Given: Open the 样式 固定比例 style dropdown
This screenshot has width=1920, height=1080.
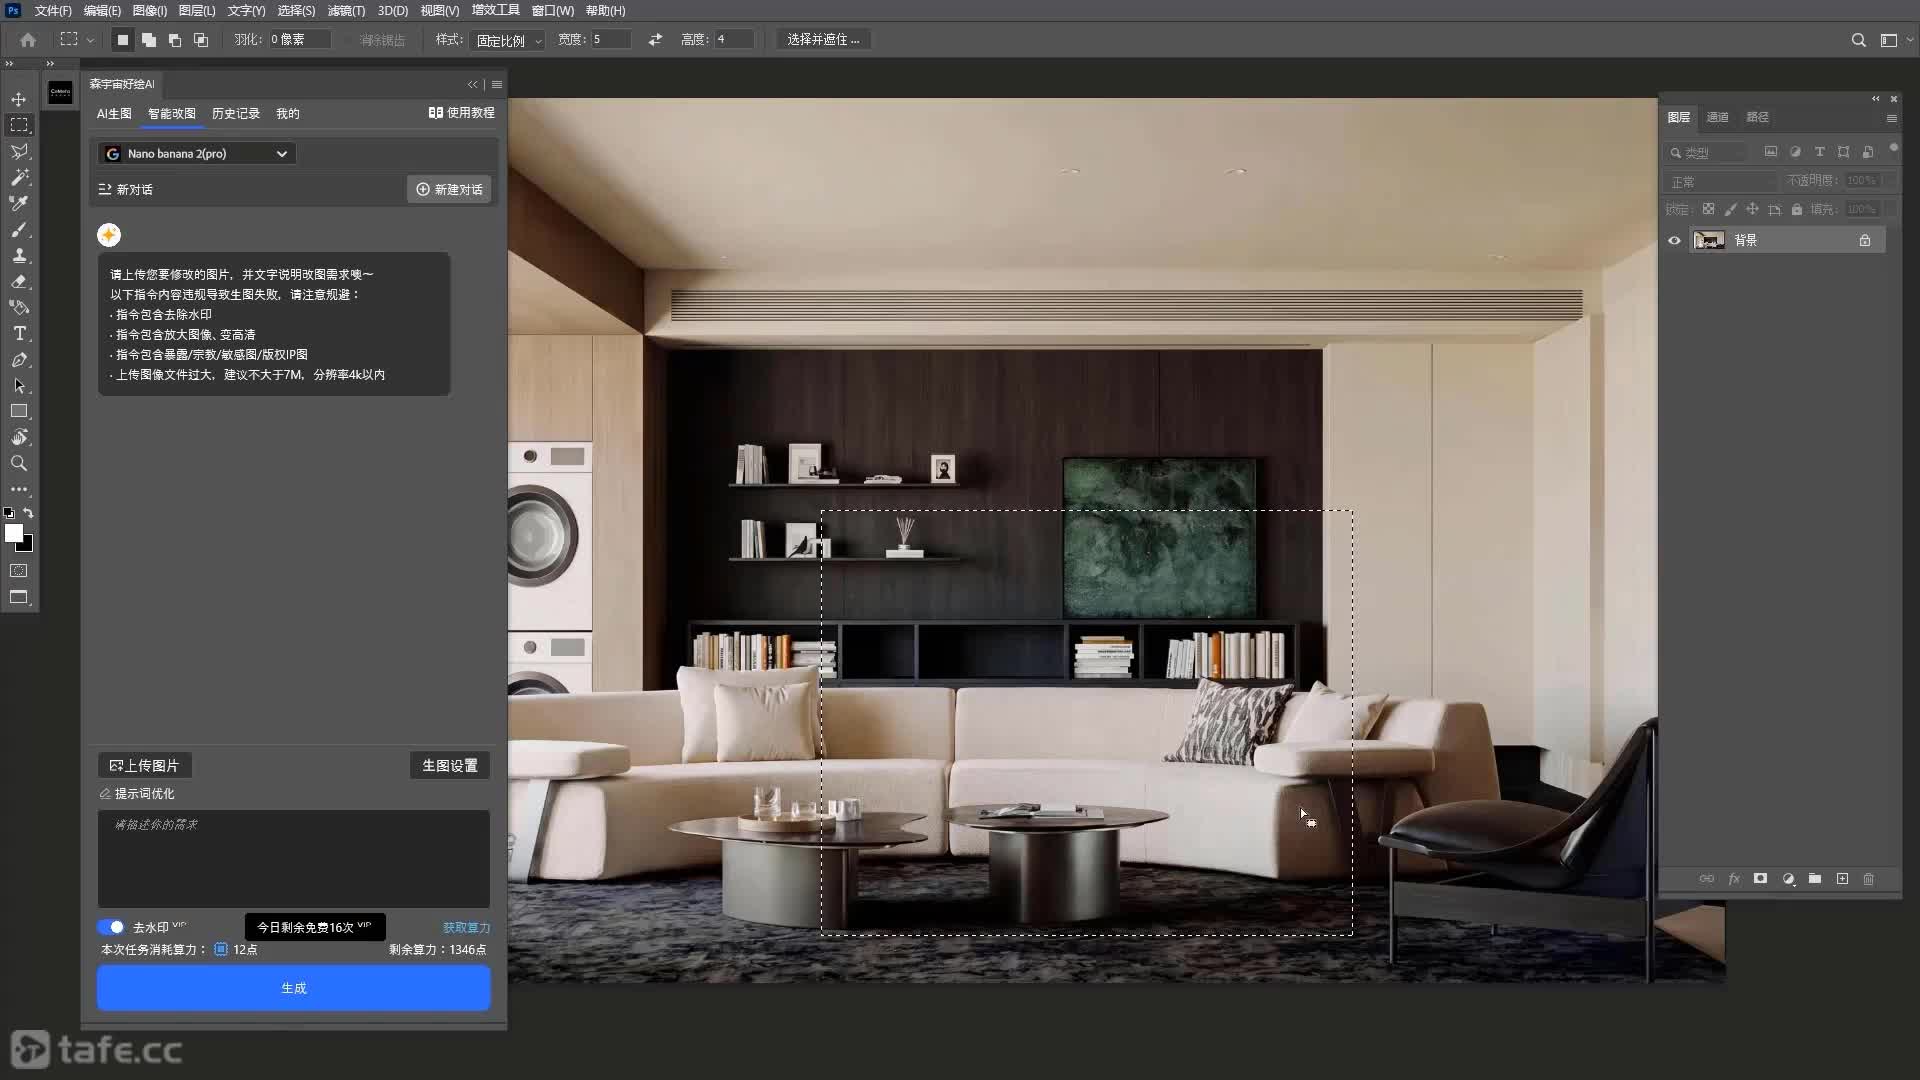Looking at the screenshot, I should click(x=509, y=40).
